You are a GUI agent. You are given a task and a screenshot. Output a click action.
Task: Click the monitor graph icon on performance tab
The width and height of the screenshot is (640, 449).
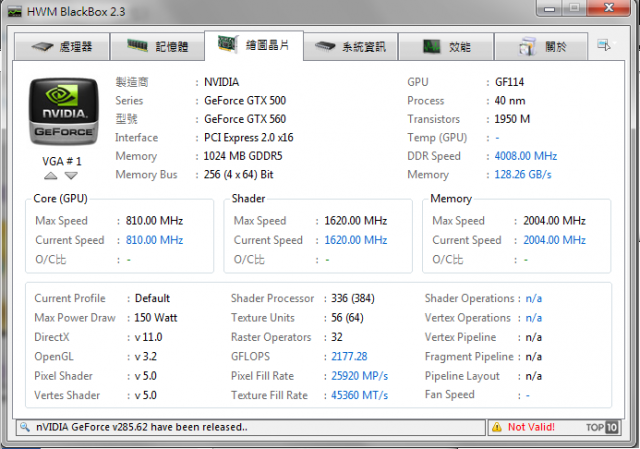[x=431, y=46]
